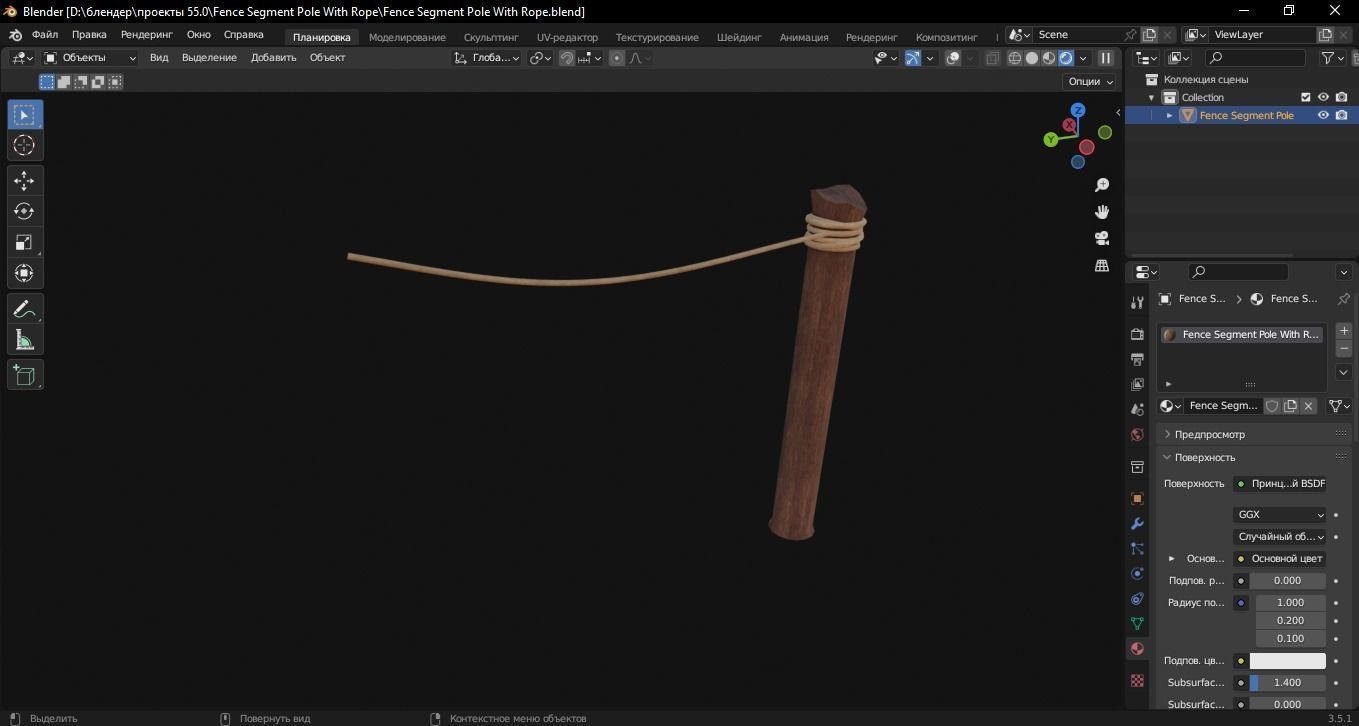1359x726 pixels.
Task: Select the Add Cube tool
Action: click(x=24, y=375)
